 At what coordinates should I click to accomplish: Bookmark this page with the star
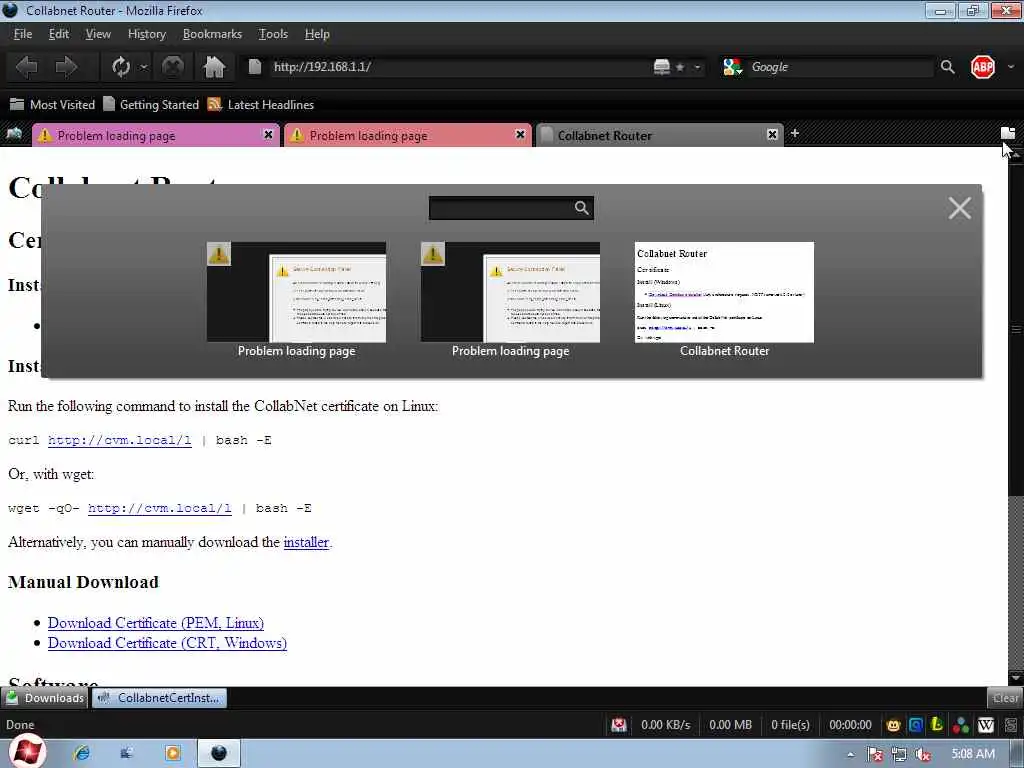680,67
